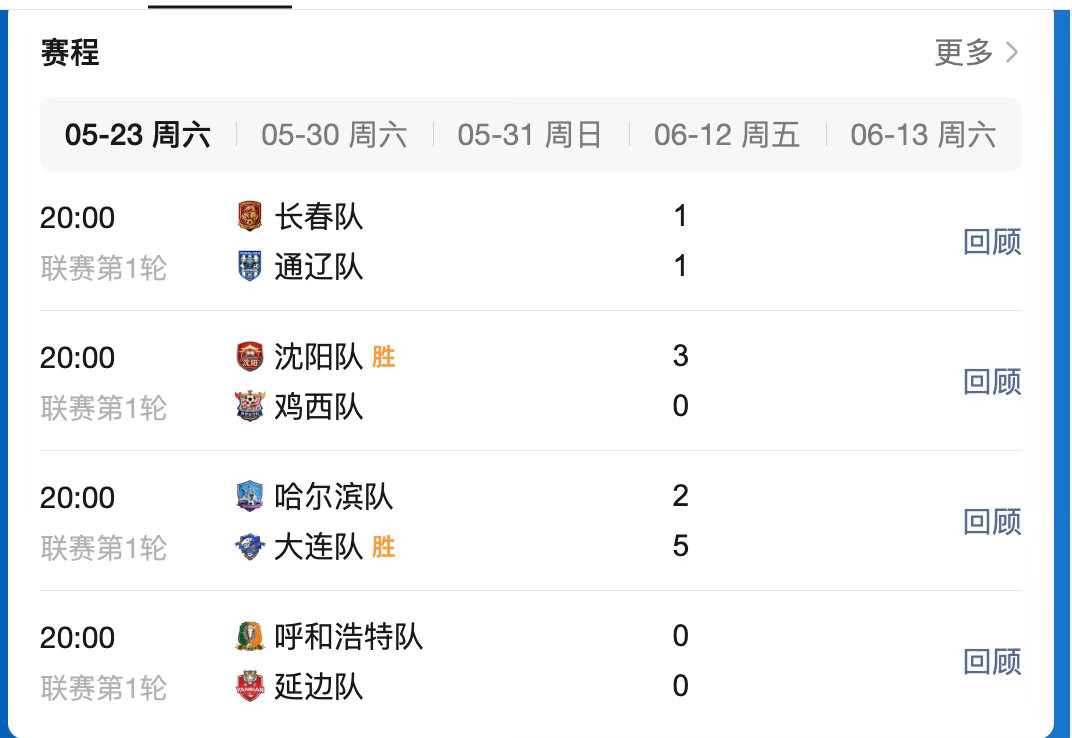View 回顾 for 哈尔滨队 vs 大连队
Viewport: 1072px width, 738px height.
992,522
